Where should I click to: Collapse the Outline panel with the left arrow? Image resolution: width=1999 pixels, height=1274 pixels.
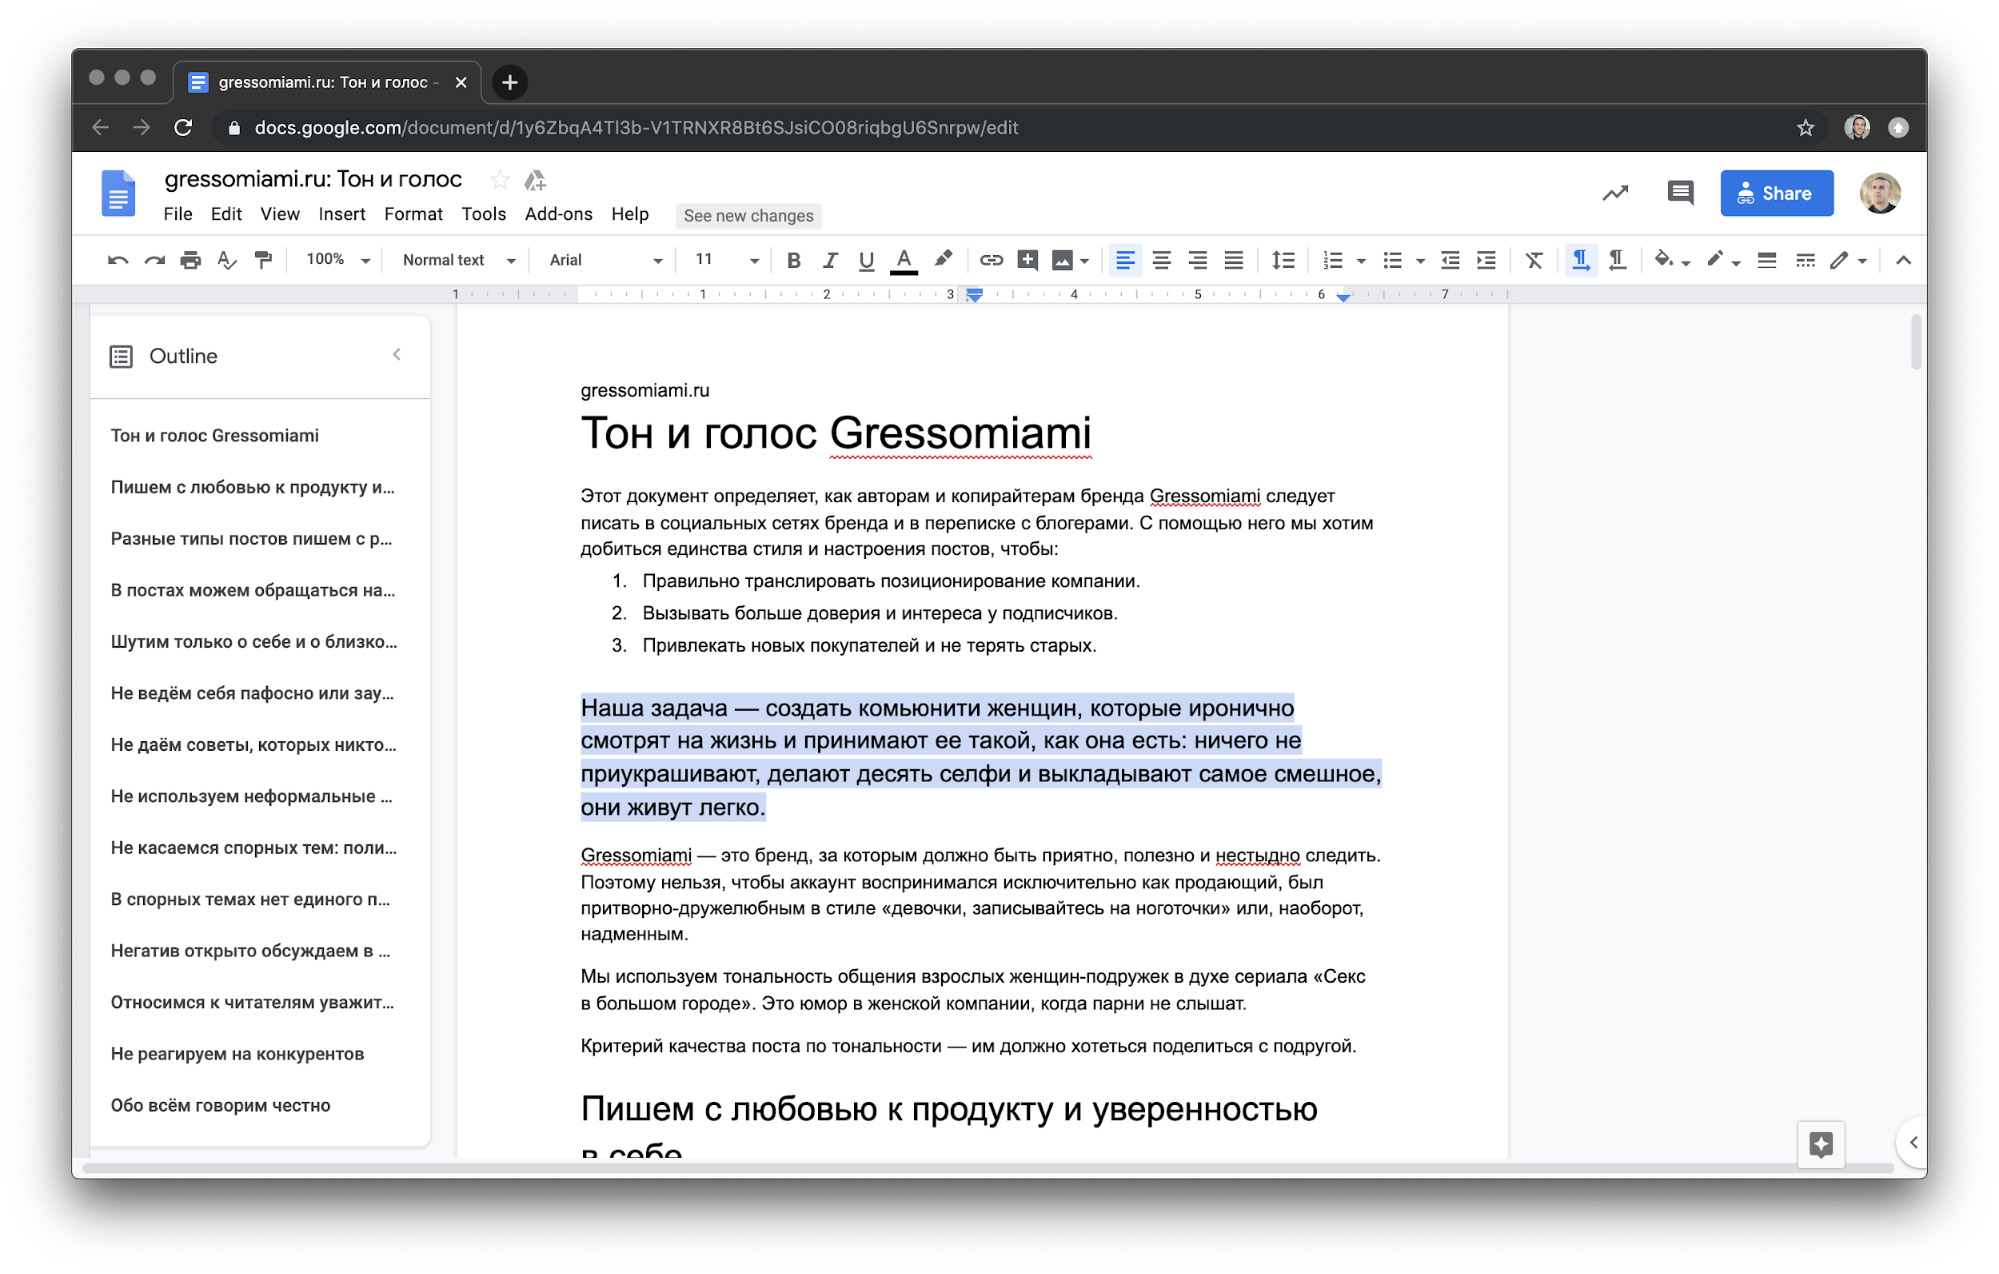[x=397, y=355]
